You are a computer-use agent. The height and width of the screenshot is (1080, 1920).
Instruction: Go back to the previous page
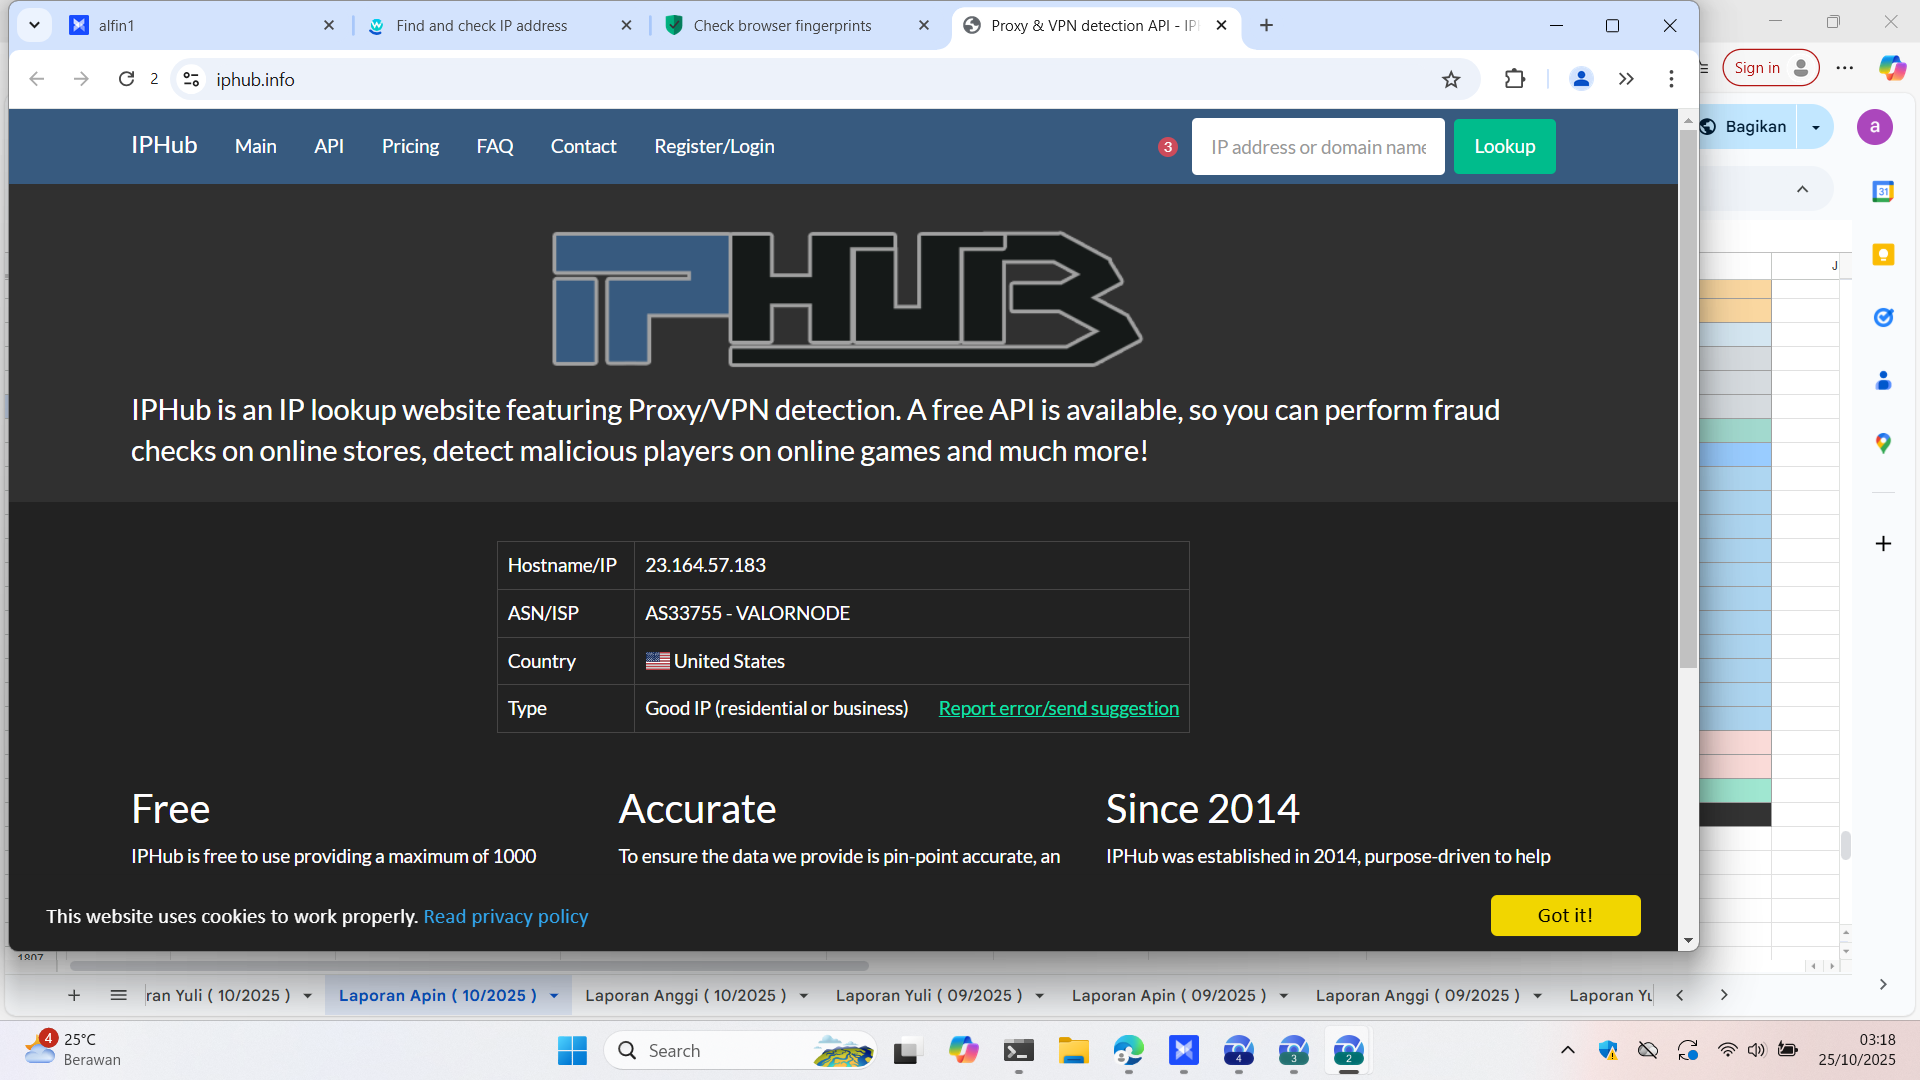[x=37, y=79]
